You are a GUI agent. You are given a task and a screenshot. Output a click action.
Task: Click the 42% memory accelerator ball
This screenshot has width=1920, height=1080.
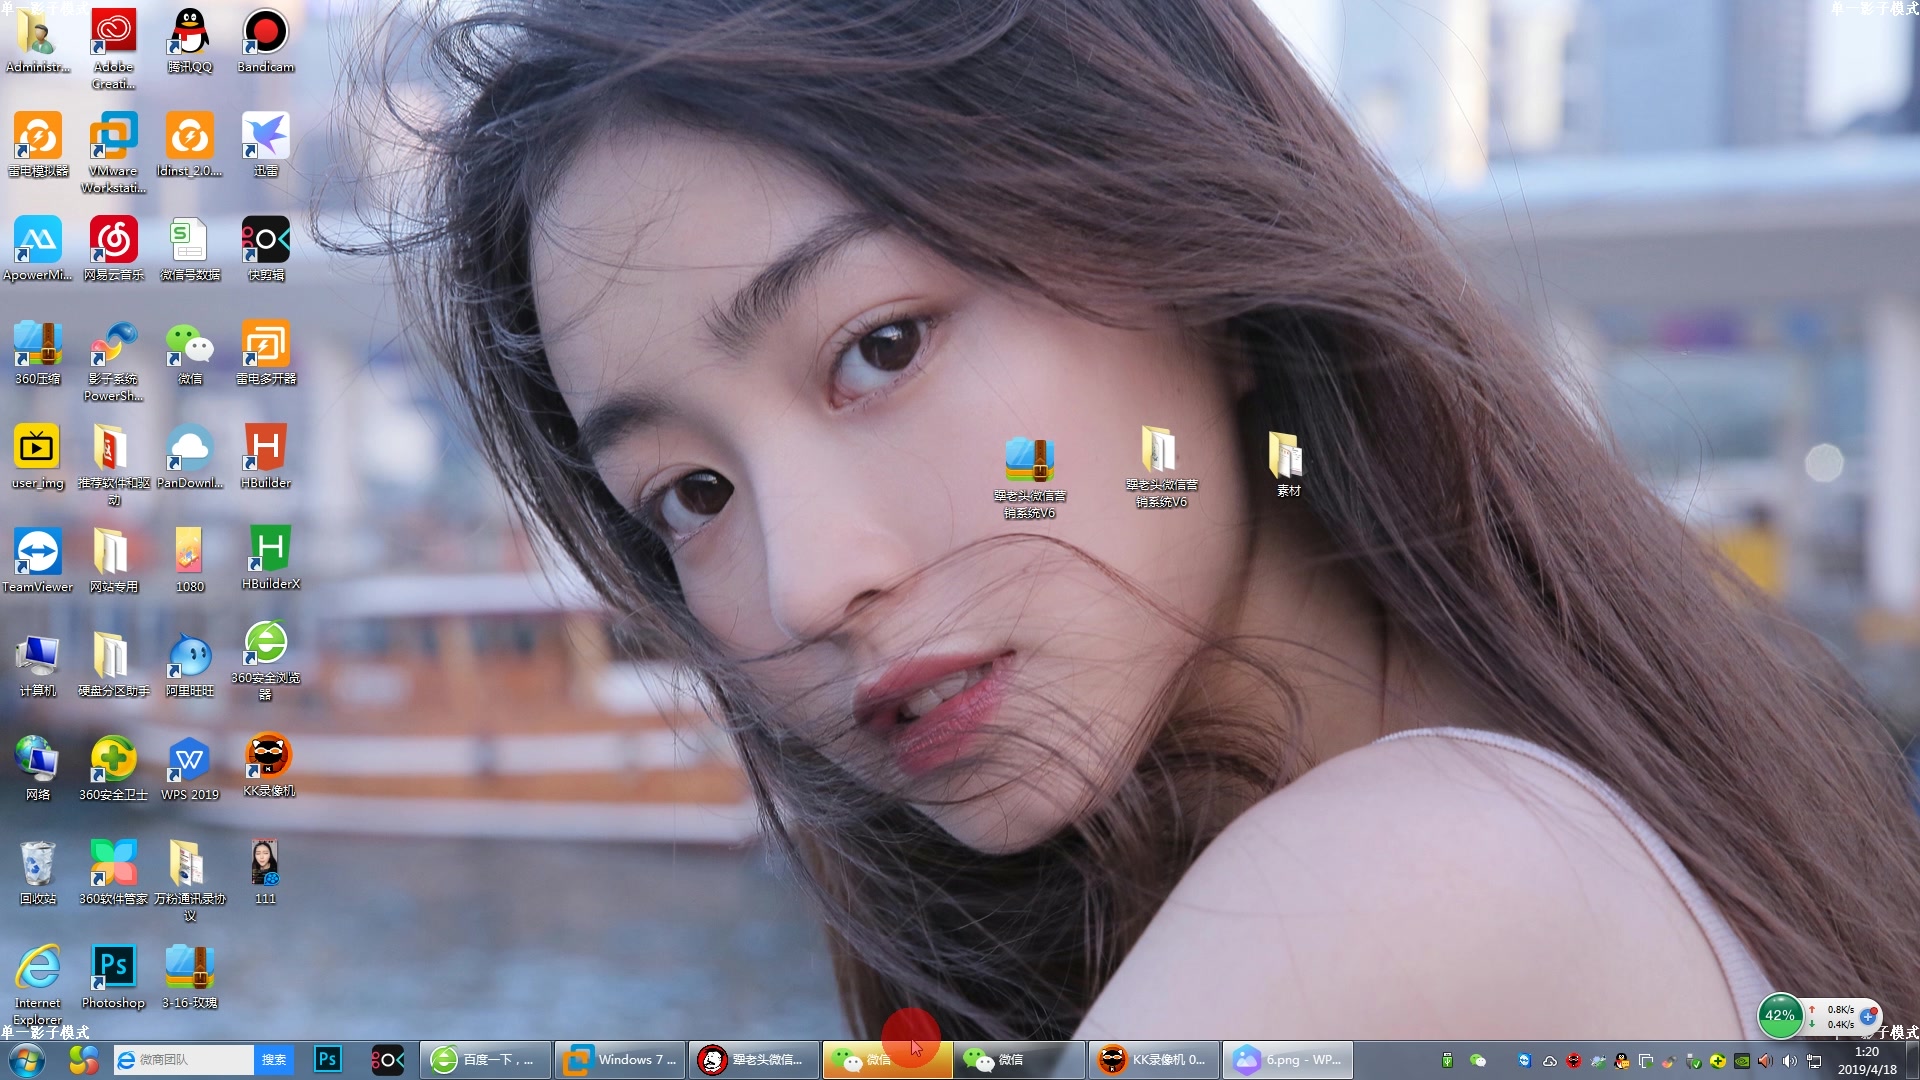point(1779,1016)
